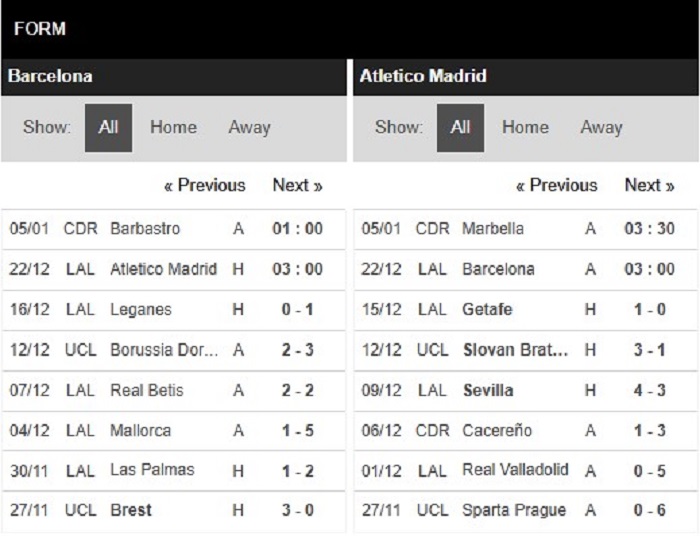Open the Real Valladolid 0-5 match
This screenshot has height=536, width=700.
525,470
